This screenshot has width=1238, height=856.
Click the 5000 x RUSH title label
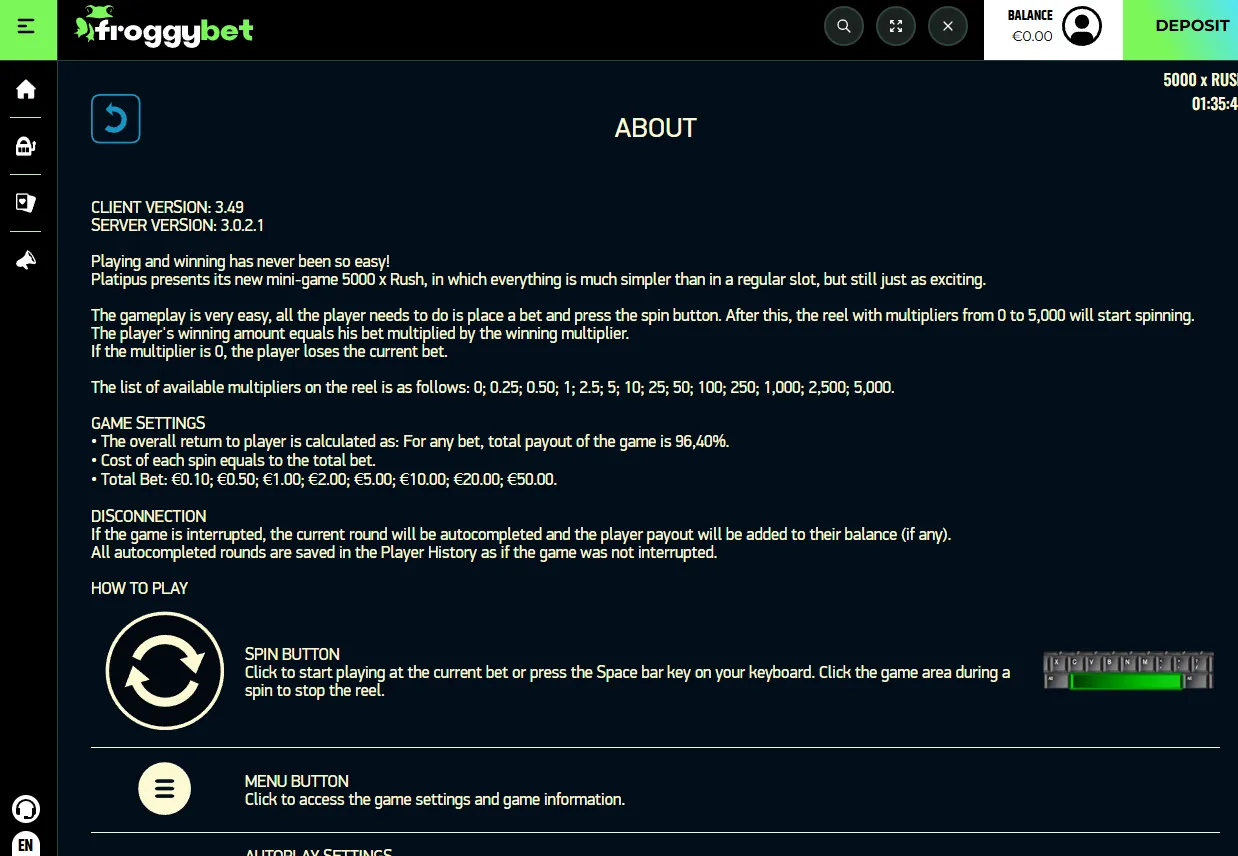1200,80
